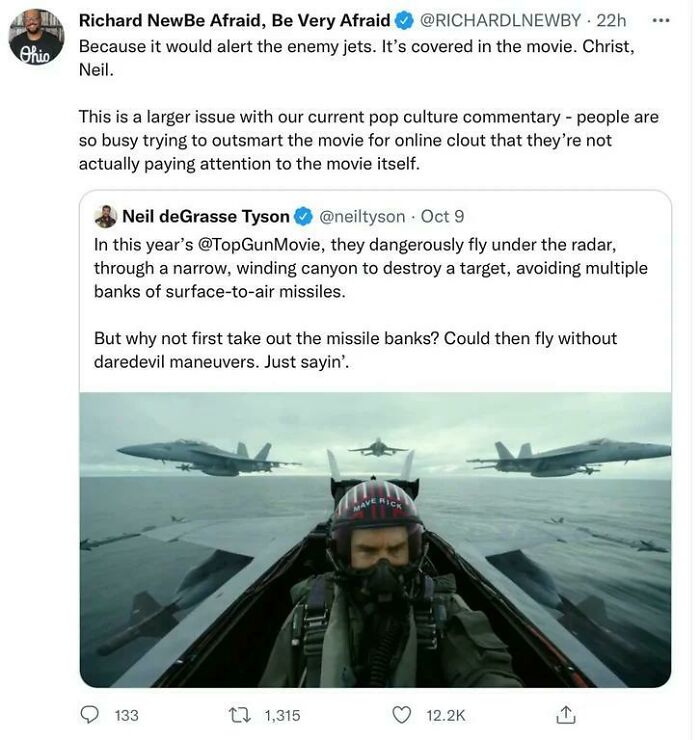Click the reply speech bubble icon

[90, 715]
